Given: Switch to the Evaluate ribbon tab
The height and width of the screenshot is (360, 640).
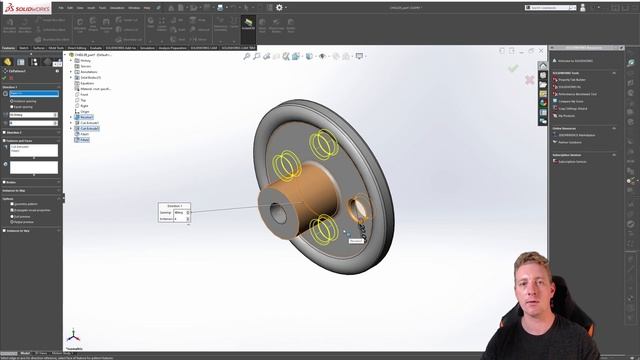Looking at the screenshot, I should 96,48.
